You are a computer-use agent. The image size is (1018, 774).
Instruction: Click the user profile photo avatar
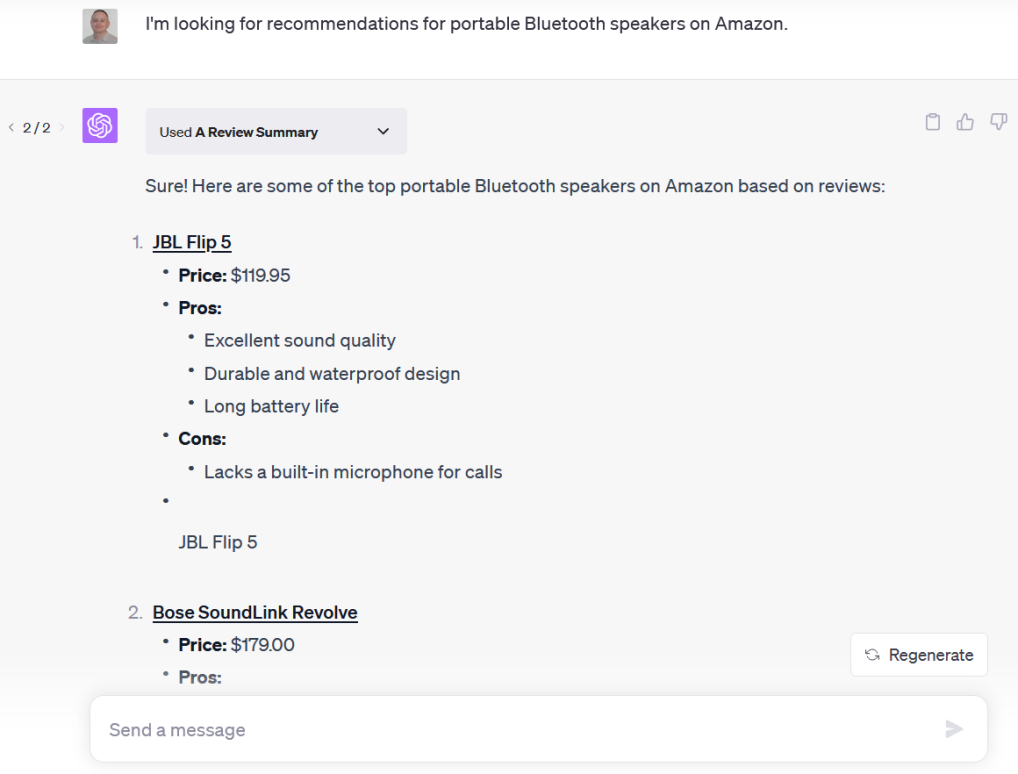pos(100,26)
